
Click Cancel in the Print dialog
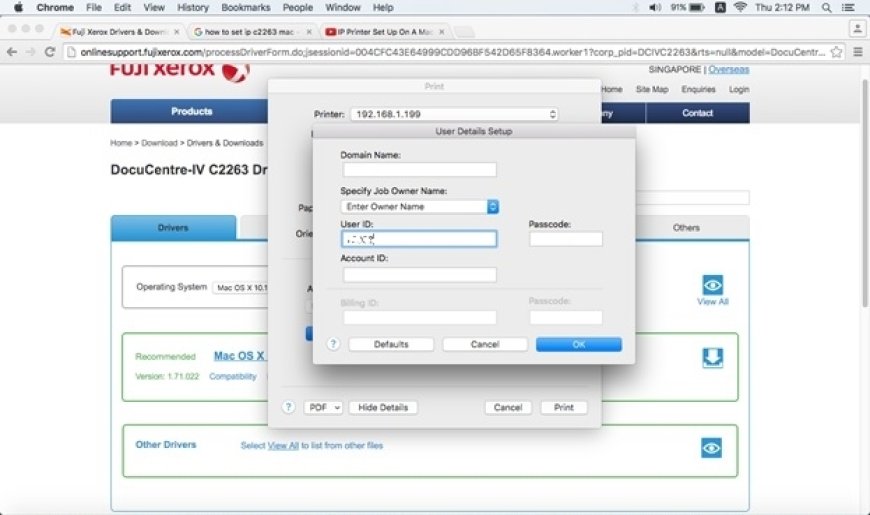pyautogui.click(x=508, y=407)
